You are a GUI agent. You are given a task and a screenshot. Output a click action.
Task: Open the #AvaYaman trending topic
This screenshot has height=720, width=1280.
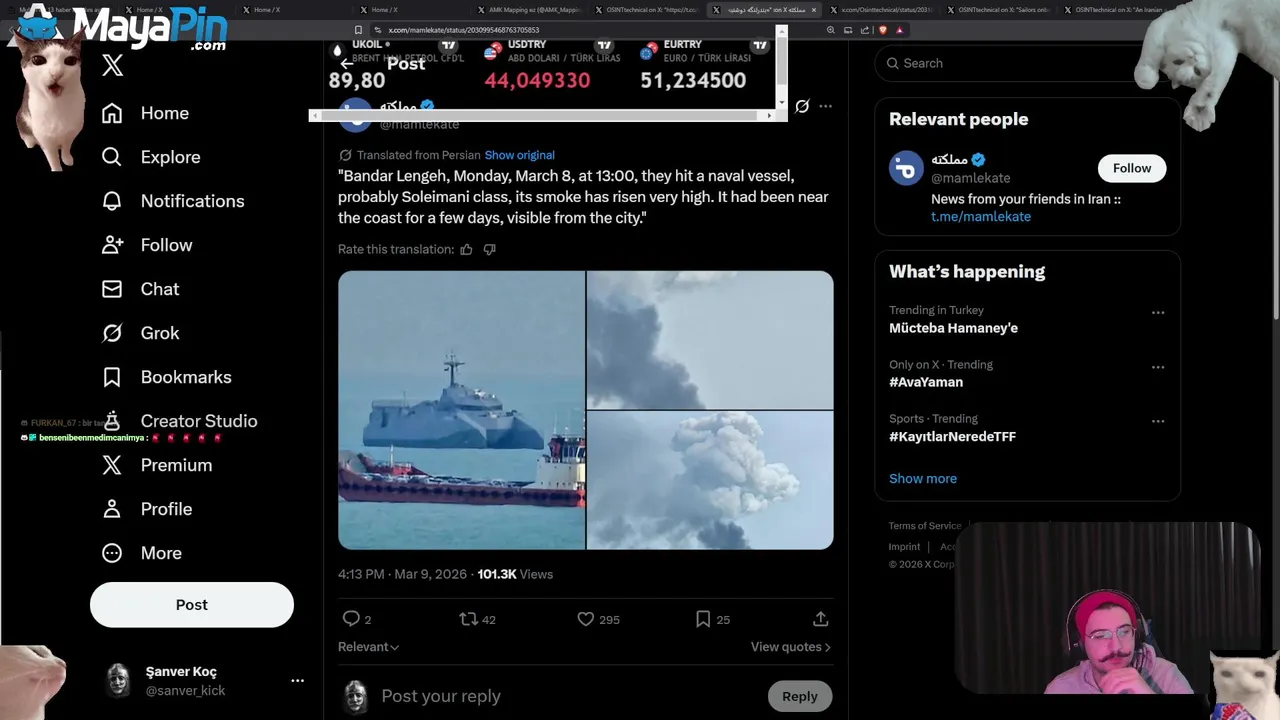click(x=926, y=382)
